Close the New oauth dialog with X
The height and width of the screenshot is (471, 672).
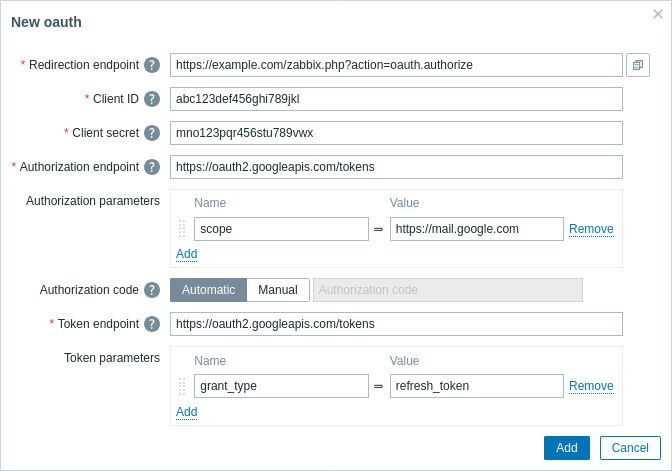click(658, 13)
